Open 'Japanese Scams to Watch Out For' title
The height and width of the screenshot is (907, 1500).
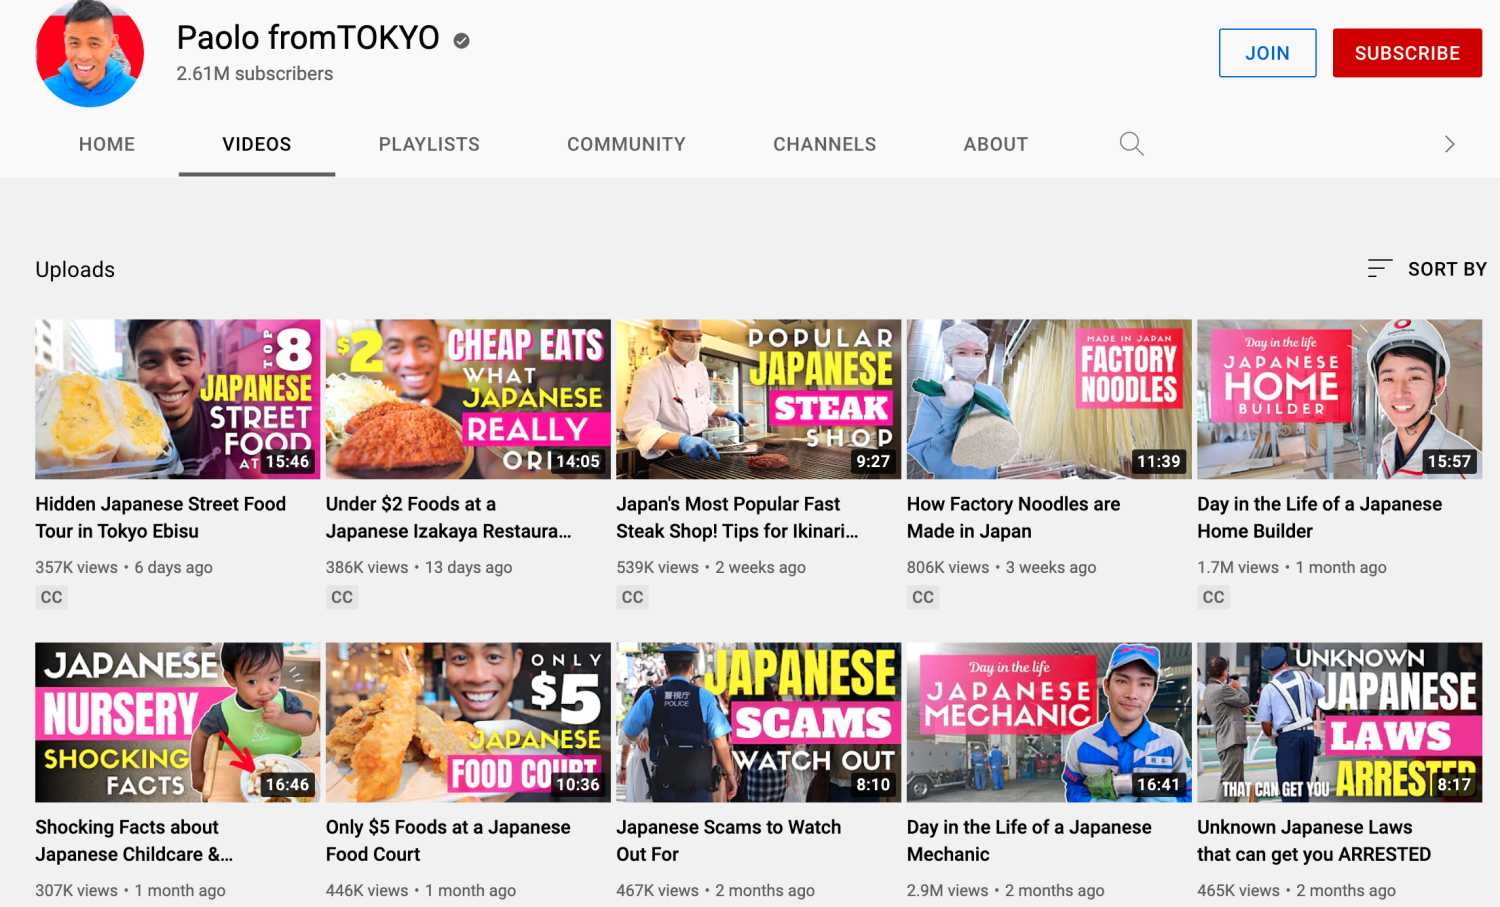(x=728, y=840)
